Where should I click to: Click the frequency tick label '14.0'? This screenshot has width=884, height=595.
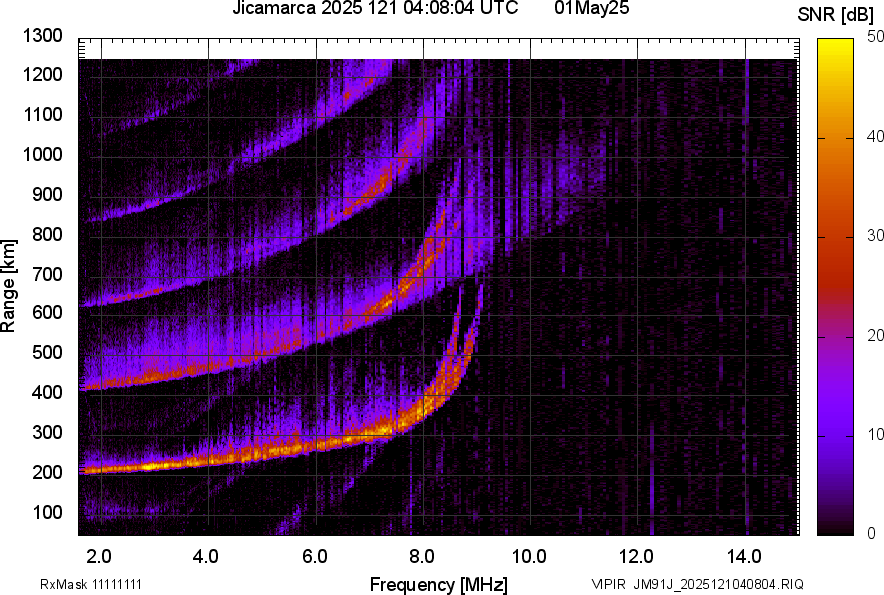(x=744, y=557)
